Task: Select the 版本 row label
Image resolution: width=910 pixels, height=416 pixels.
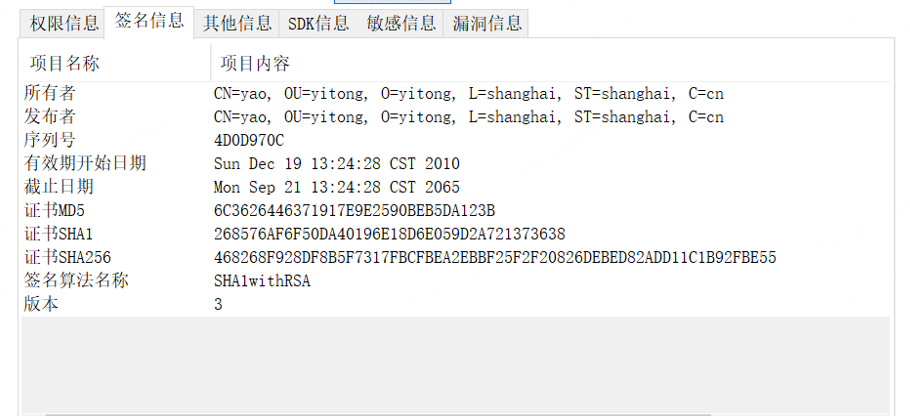Action: pyautogui.click(x=41, y=304)
